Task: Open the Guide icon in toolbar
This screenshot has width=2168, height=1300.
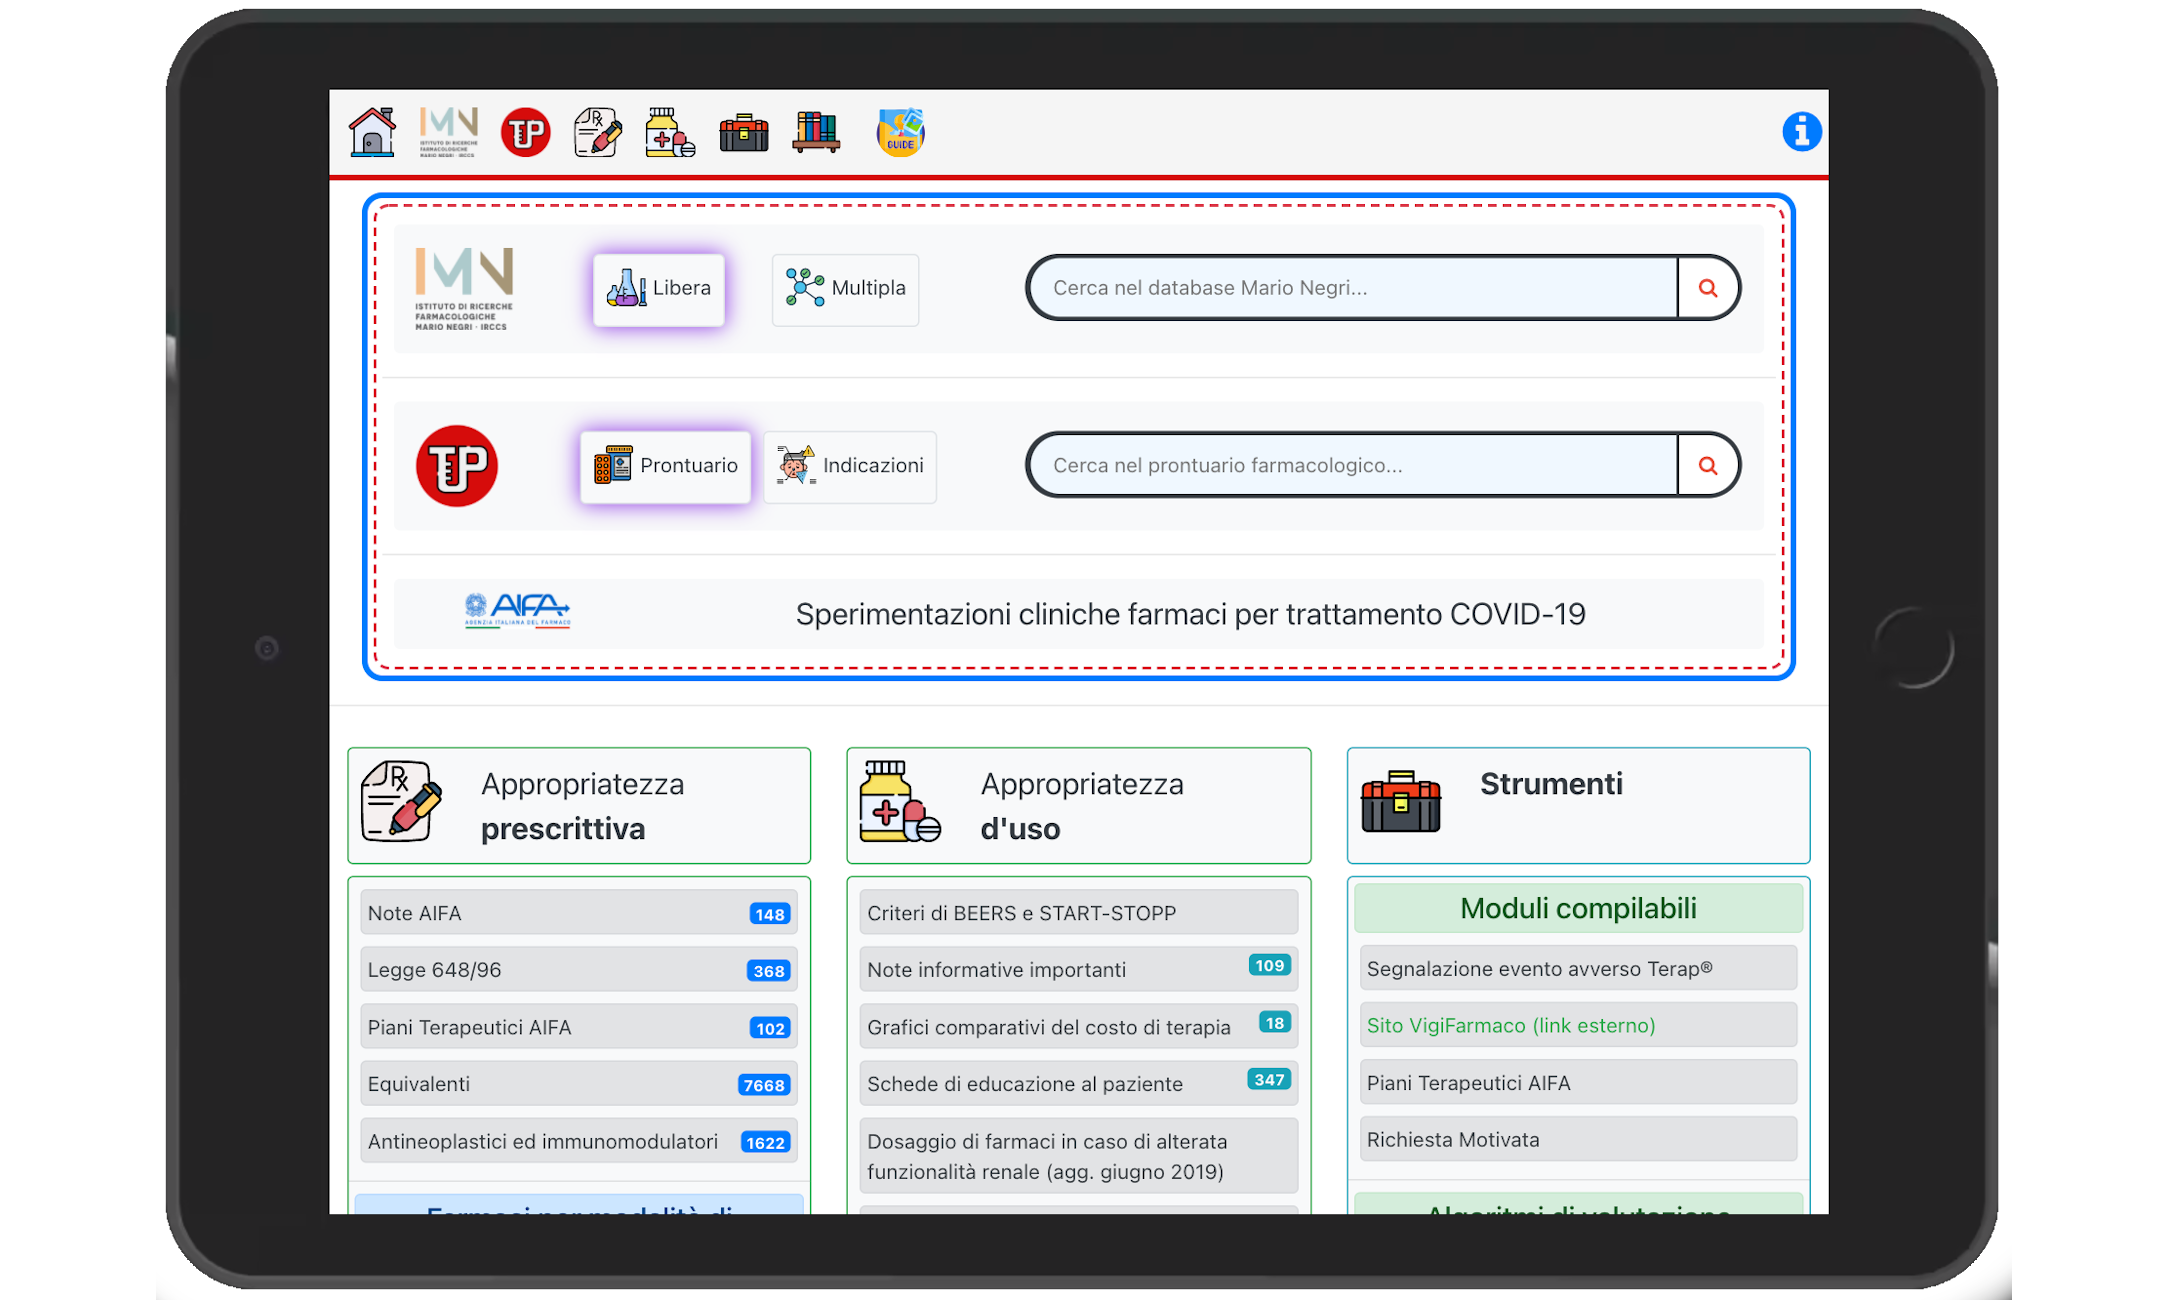Action: point(900,132)
